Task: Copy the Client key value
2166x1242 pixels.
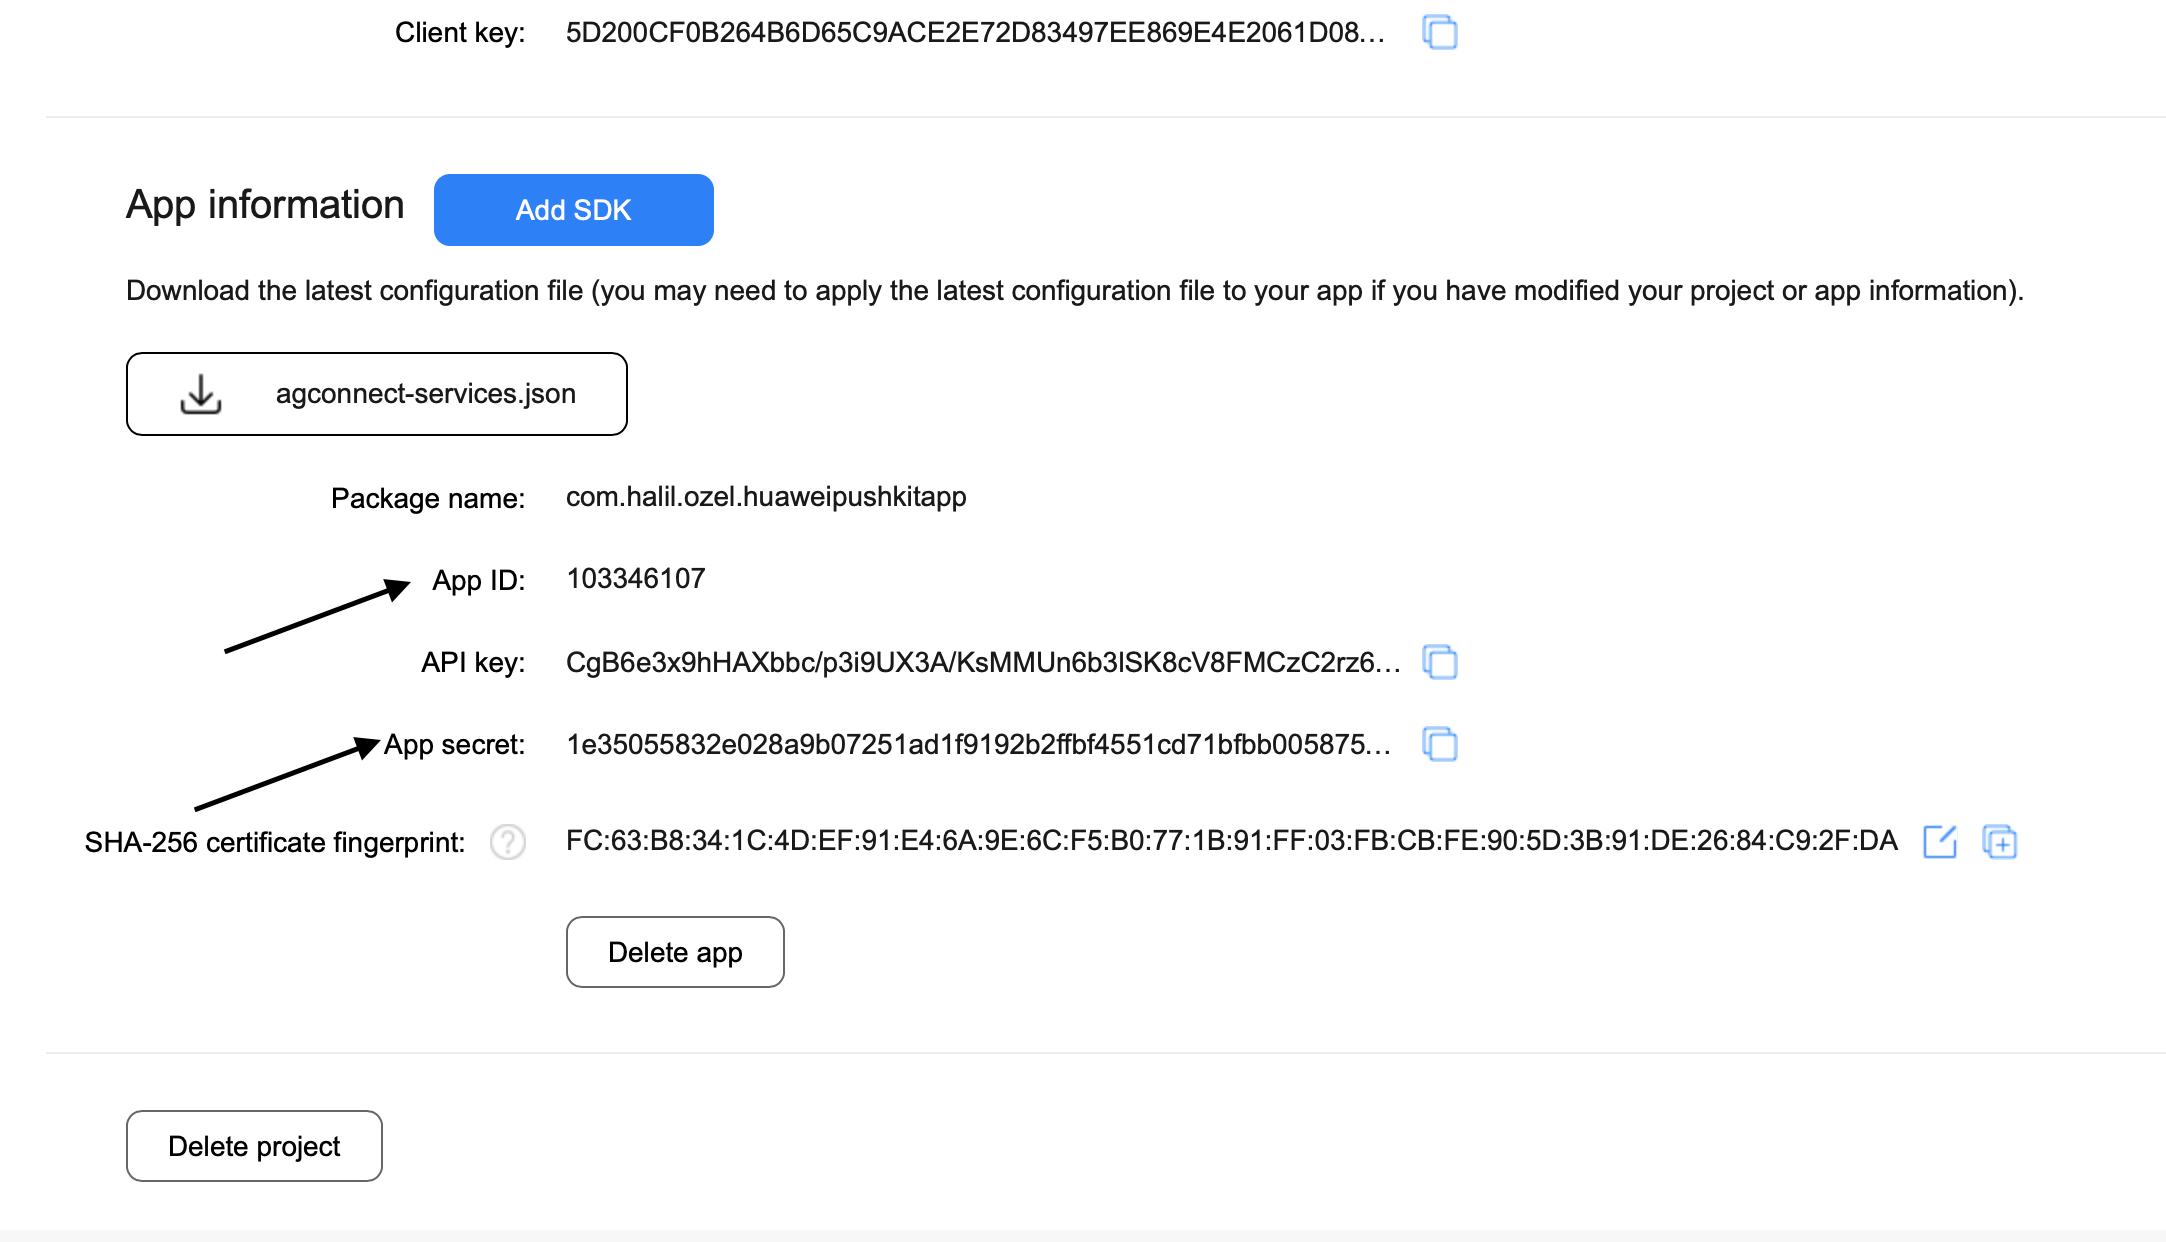Action: click(x=1439, y=32)
